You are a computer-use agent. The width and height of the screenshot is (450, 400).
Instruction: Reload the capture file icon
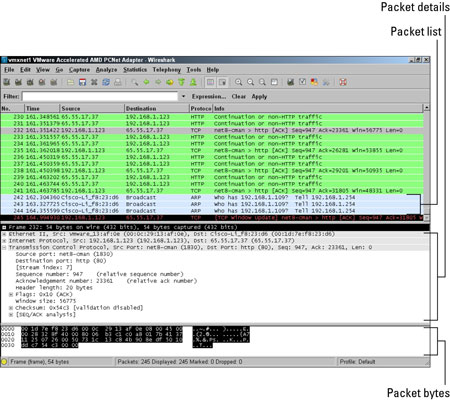(x=106, y=82)
